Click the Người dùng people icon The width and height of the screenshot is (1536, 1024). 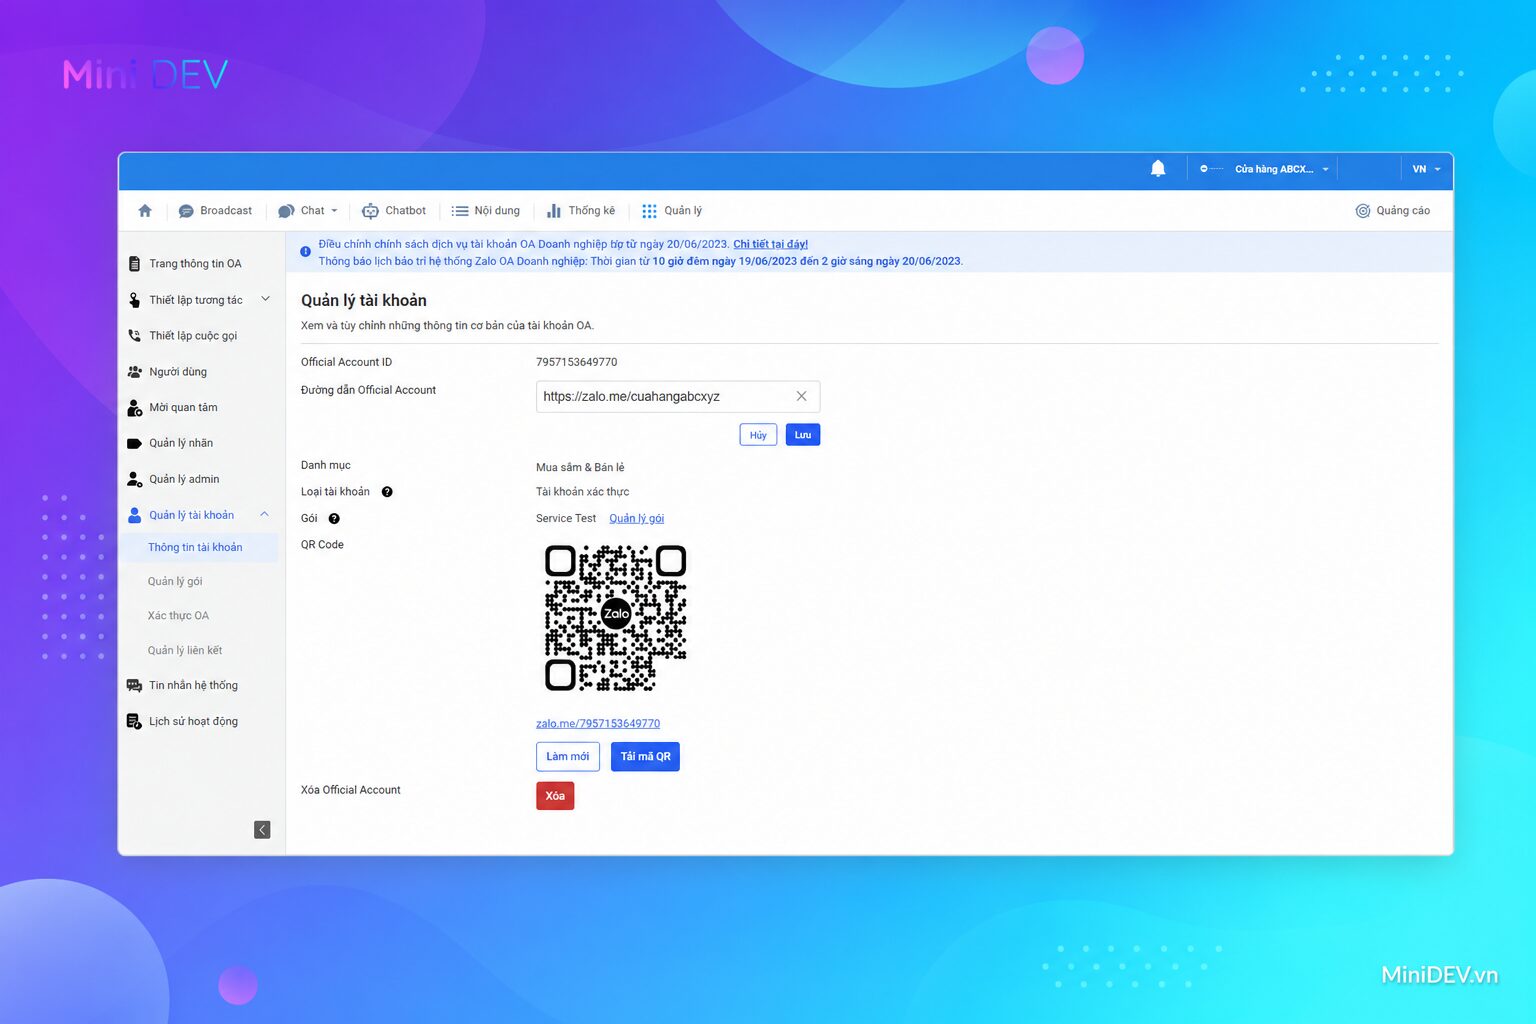click(135, 372)
